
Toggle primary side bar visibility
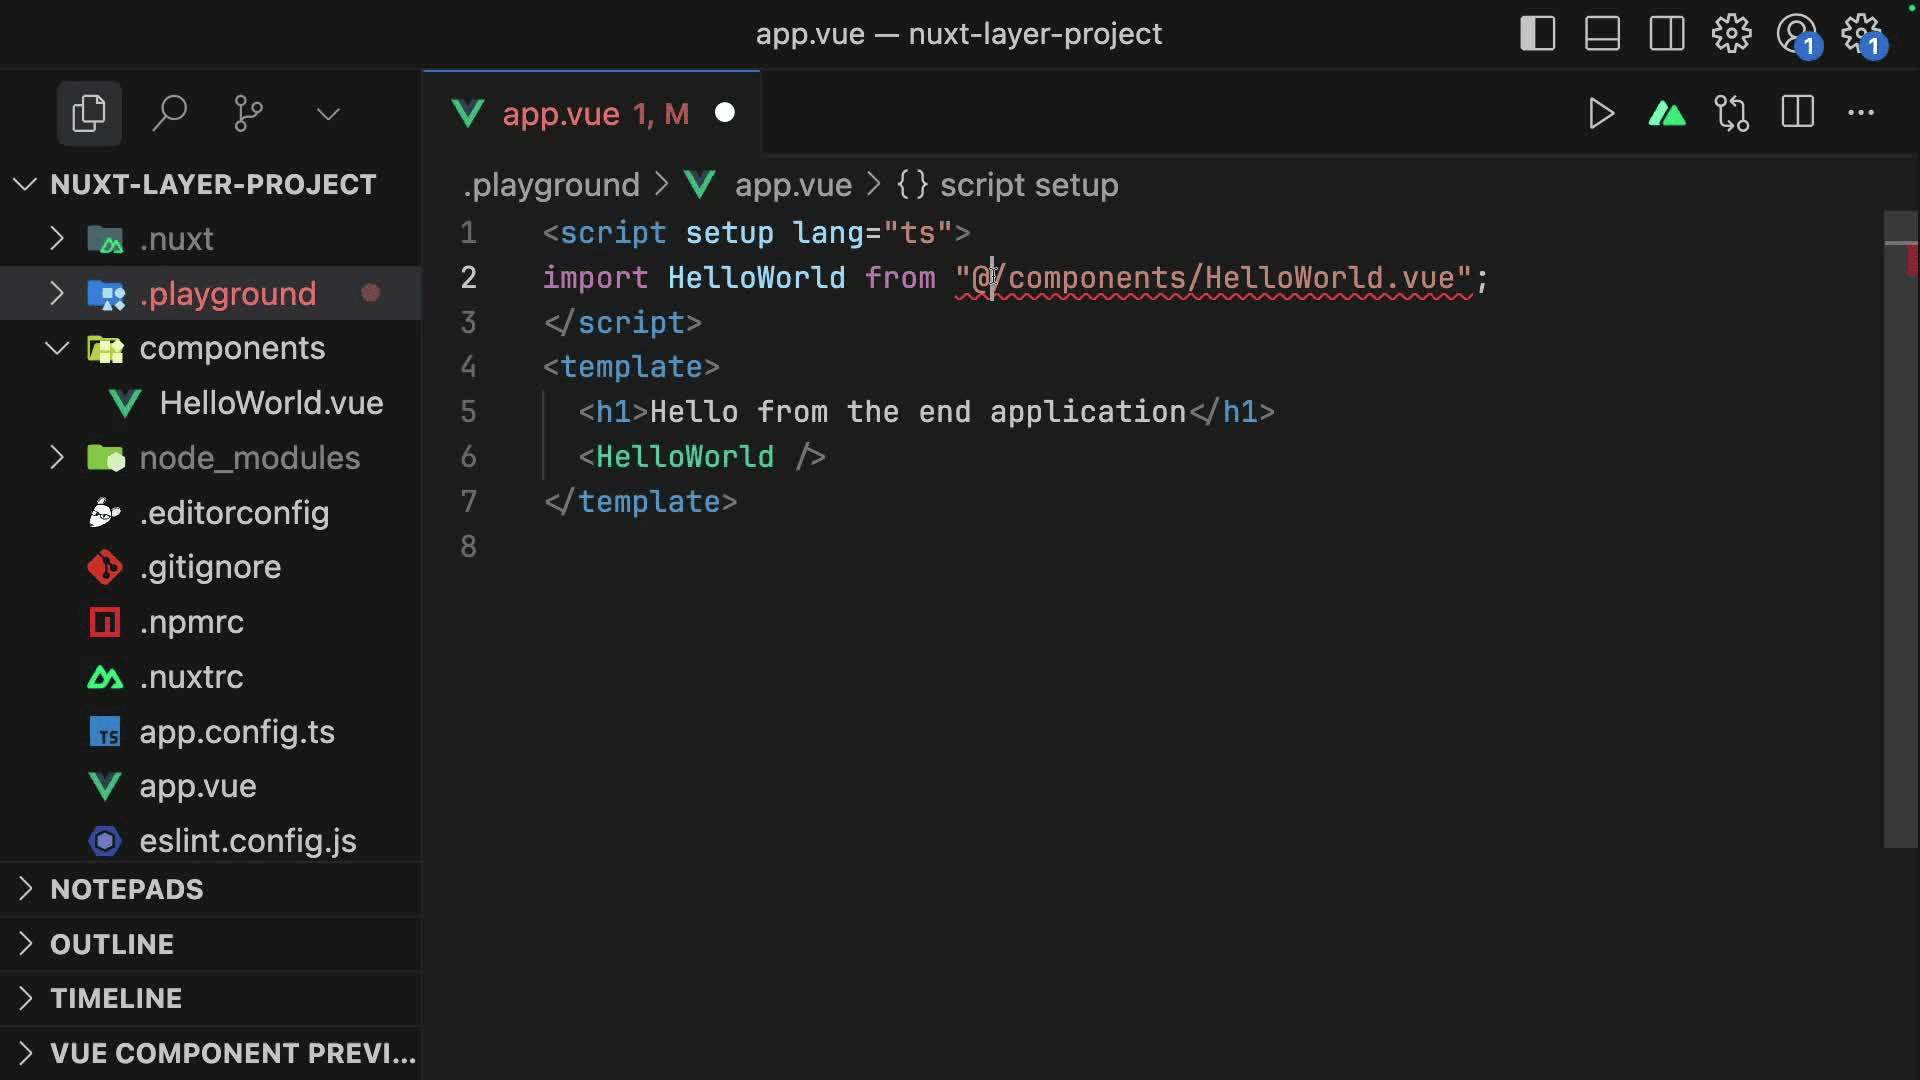point(1537,34)
